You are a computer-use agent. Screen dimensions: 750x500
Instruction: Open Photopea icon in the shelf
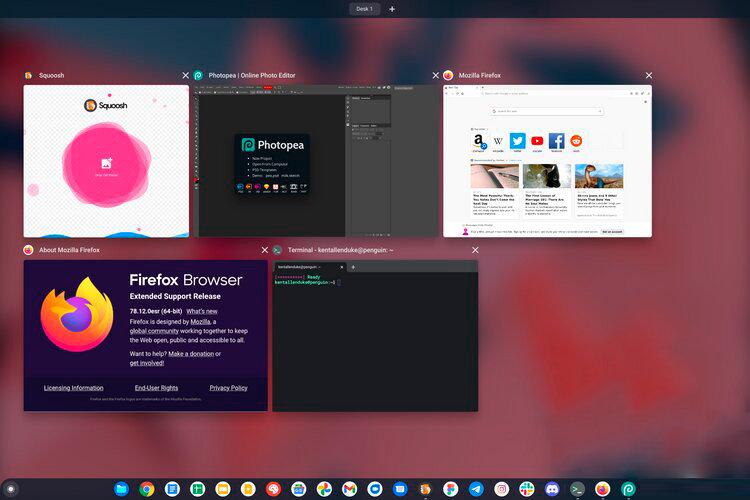(x=628, y=489)
